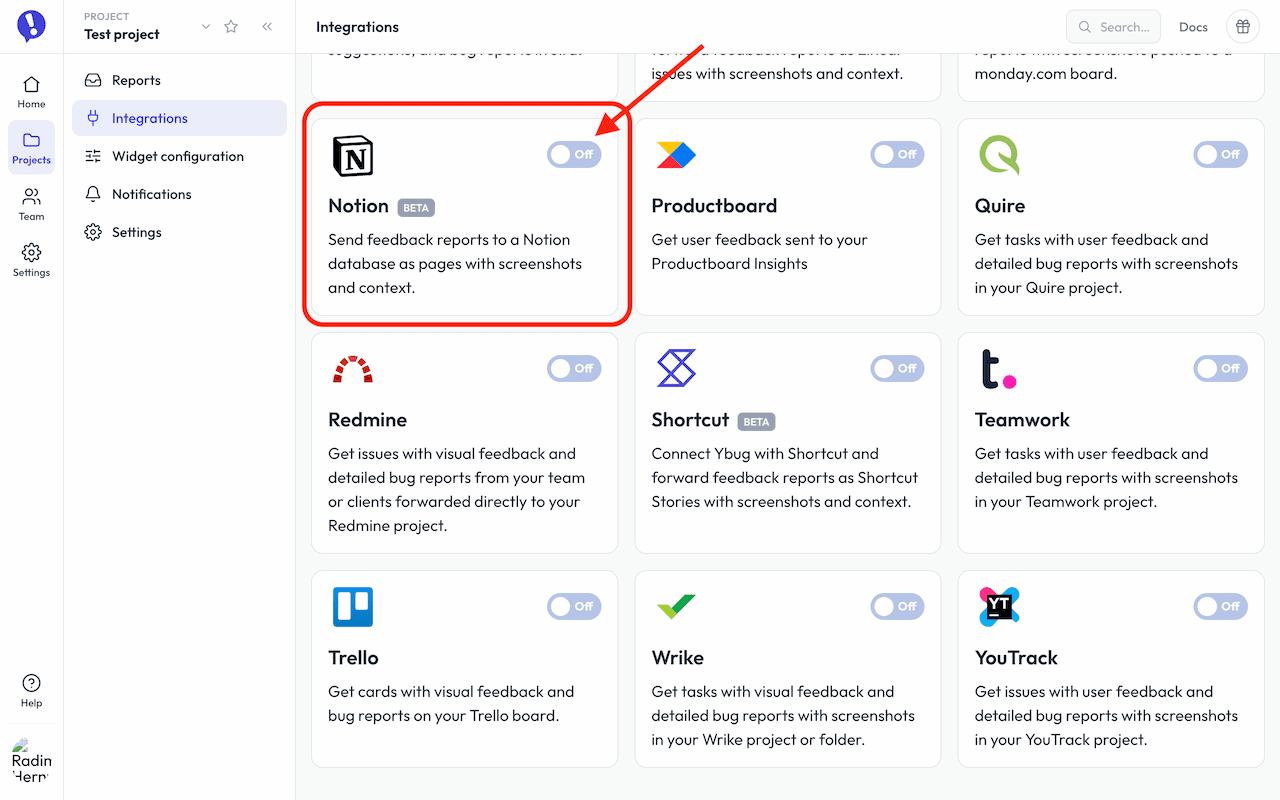
Task: Click the Test project name
Action: click(122, 34)
